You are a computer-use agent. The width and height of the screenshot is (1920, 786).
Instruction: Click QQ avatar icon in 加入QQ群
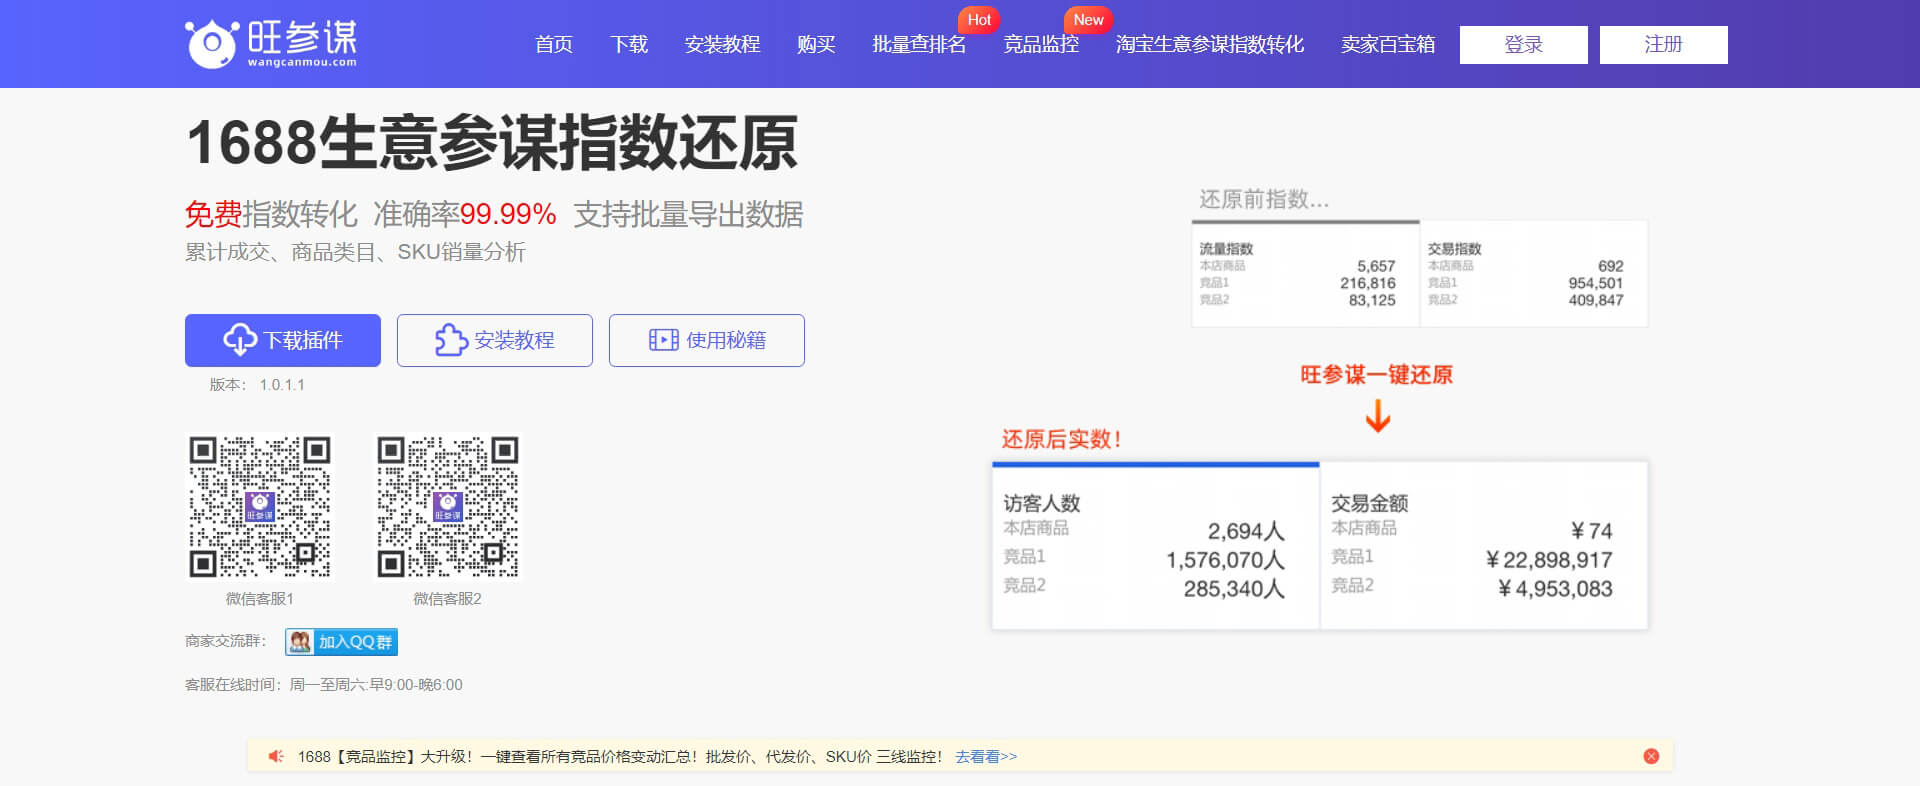click(x=300, y=642)
